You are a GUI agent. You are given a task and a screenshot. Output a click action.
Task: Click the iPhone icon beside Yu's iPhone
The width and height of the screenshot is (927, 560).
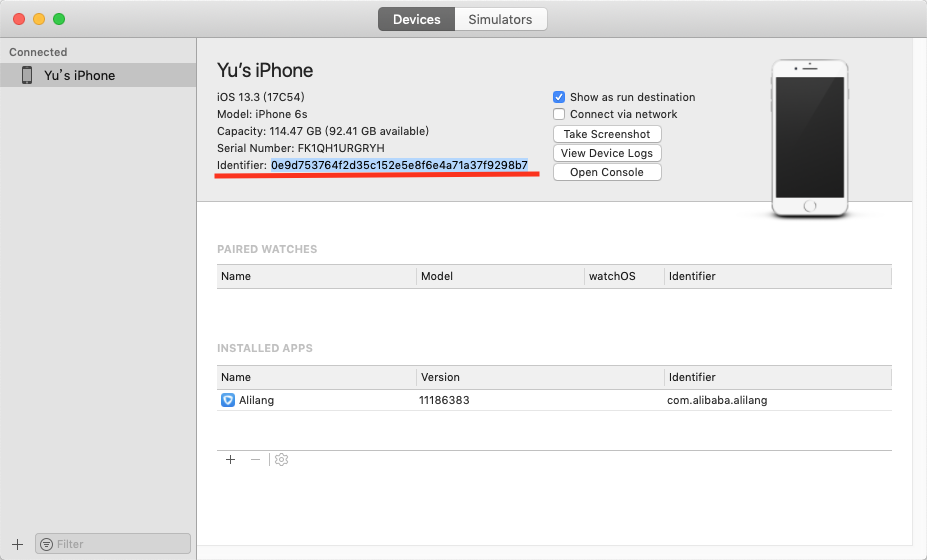(27, 75)
